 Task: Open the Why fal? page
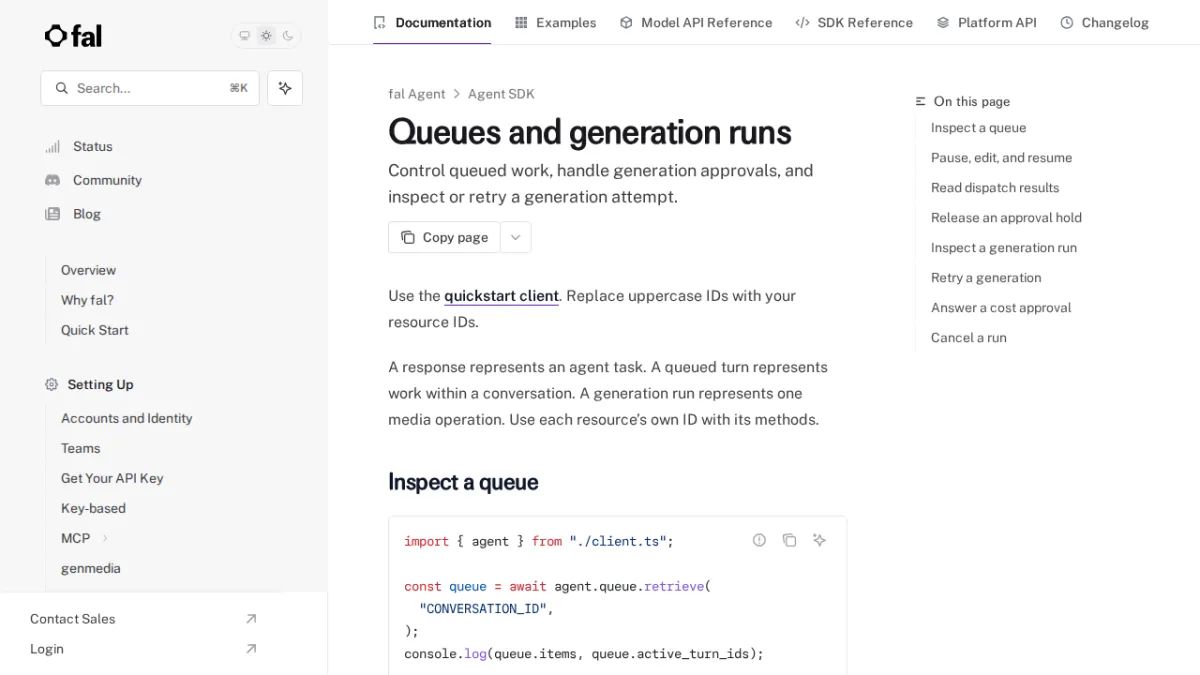pyautogui.click(x=87, y=300)
